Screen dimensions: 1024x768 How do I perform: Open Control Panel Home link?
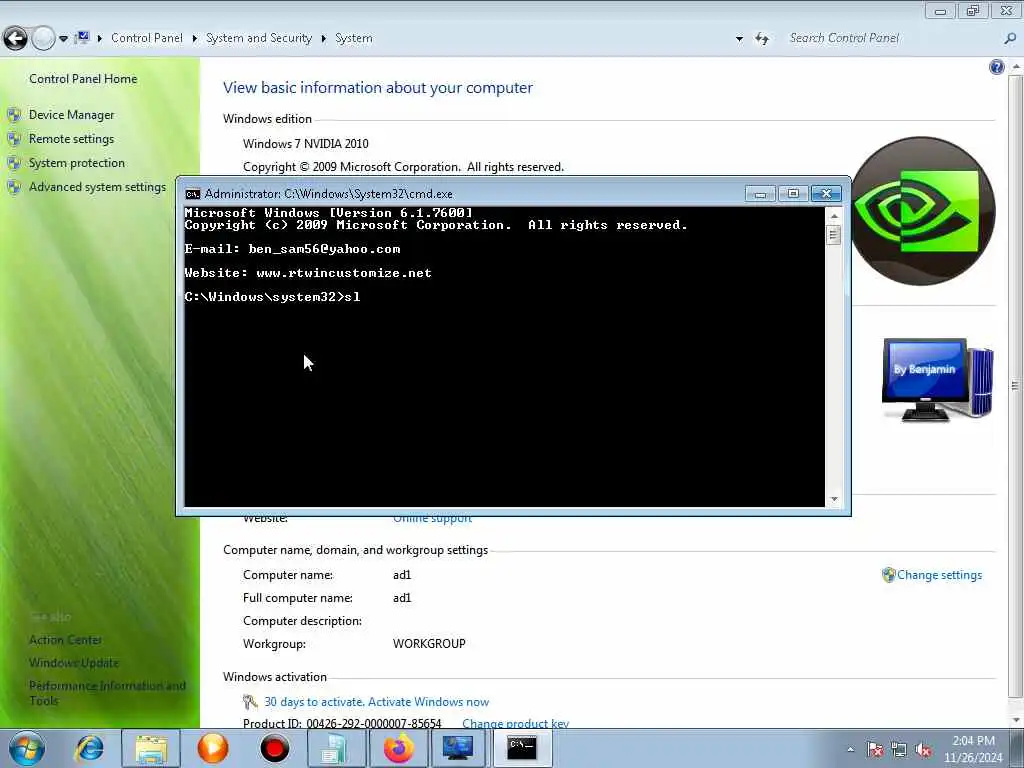point(83,79)
